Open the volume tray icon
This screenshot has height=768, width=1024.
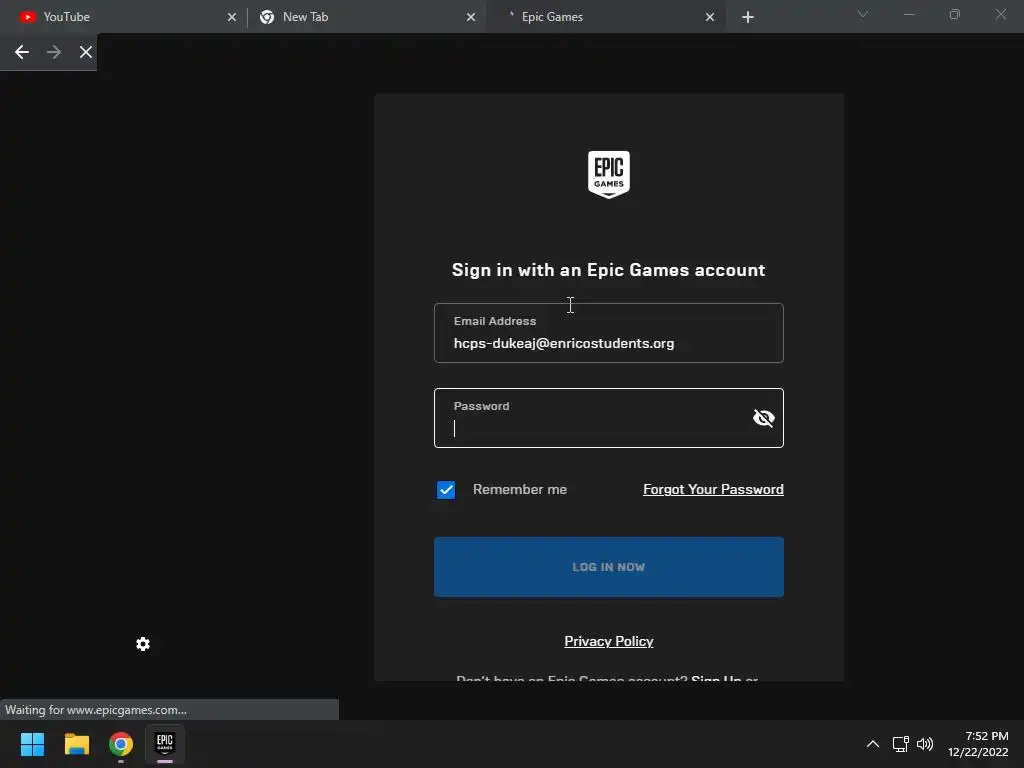pos(925,744)
